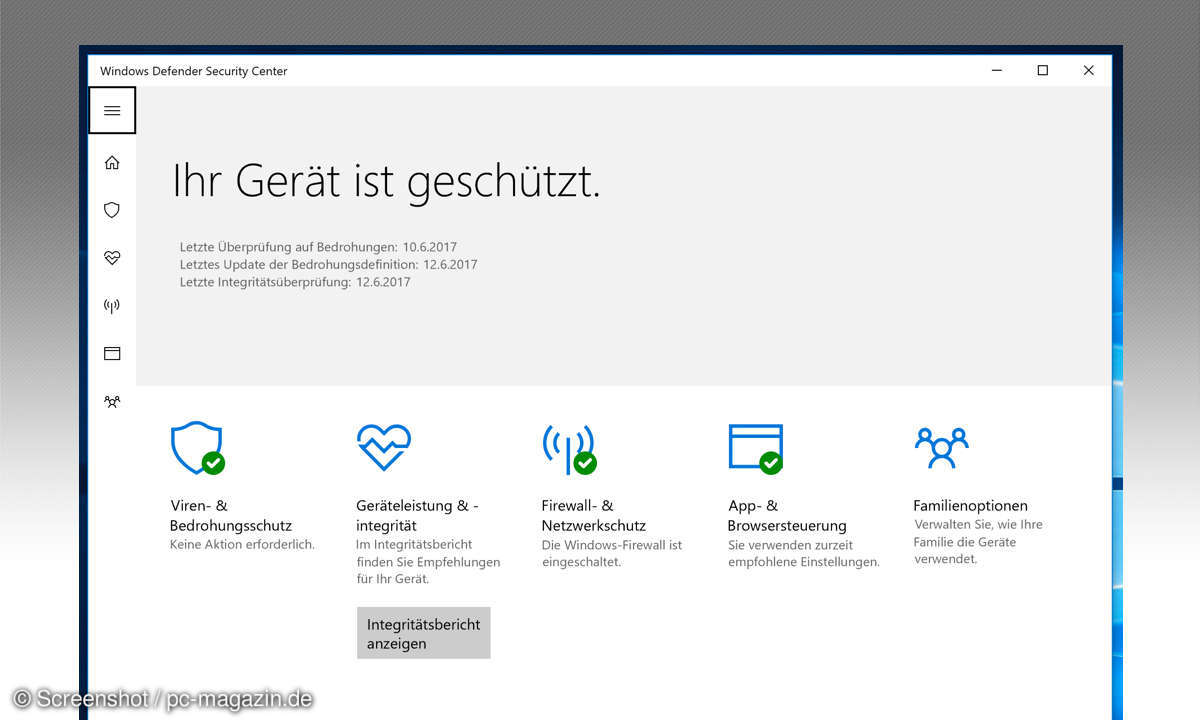Screen dimensions: 1200x720
Task: Open family options sidebar icon
Action: 112,401
